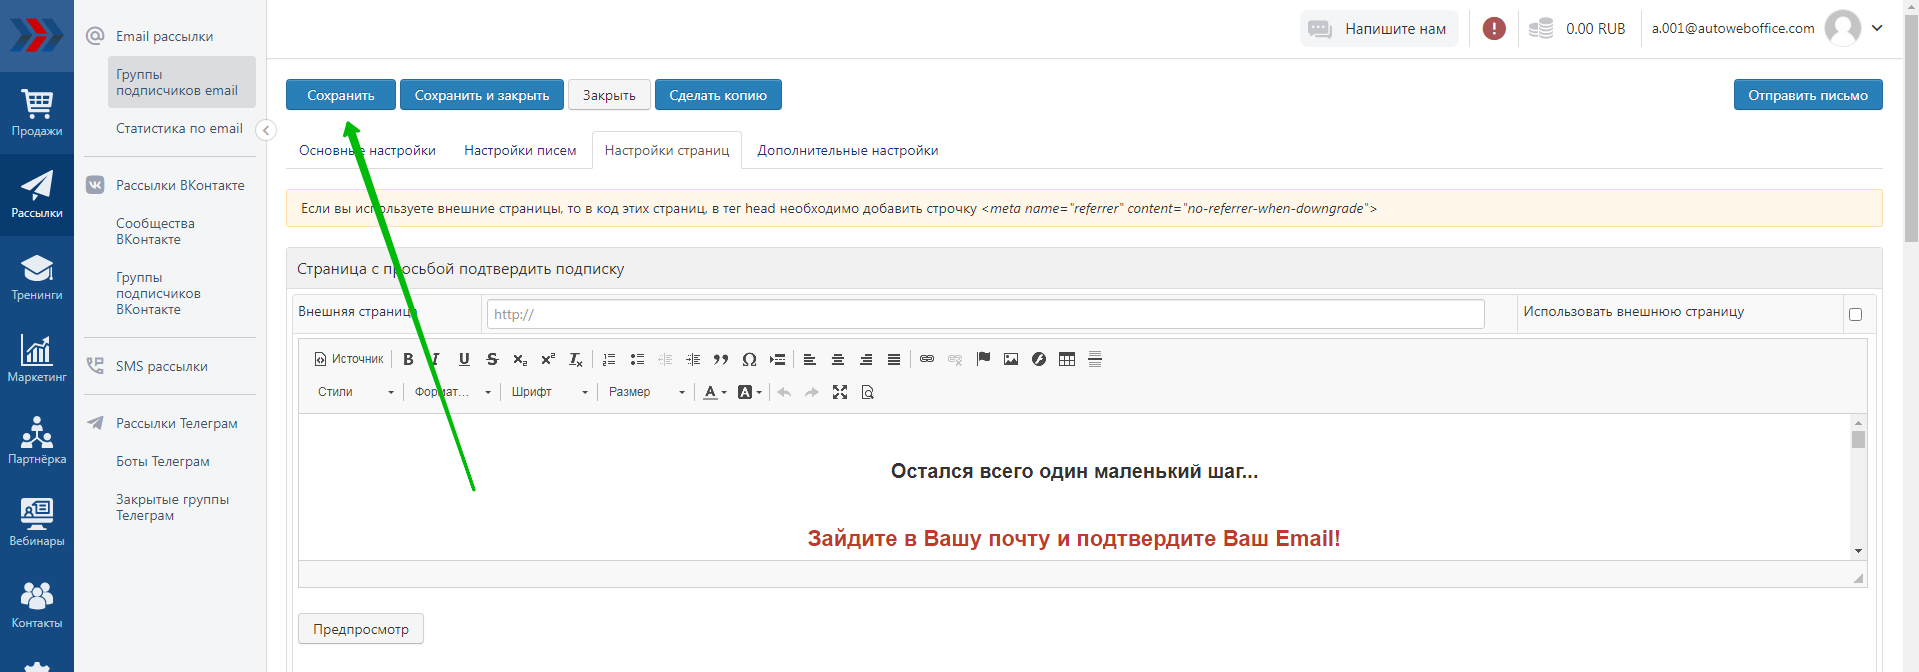1919x672 pixels.
Task: Toggle bold formatting in editor
Action: pos(408,359)
